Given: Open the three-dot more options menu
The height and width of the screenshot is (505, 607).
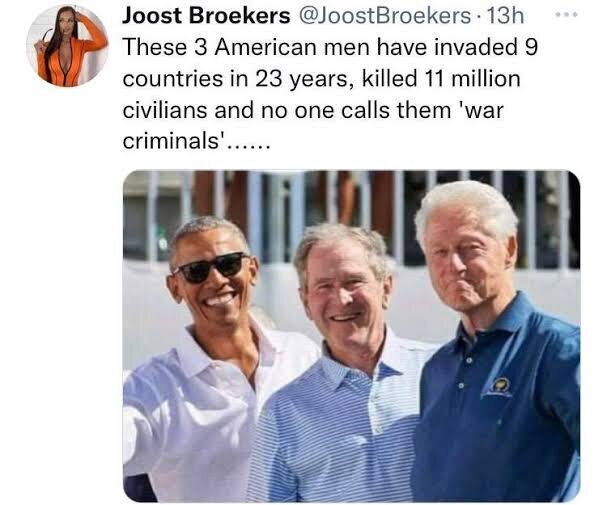Looking at the screenshot, I should [x=566, y=15].
